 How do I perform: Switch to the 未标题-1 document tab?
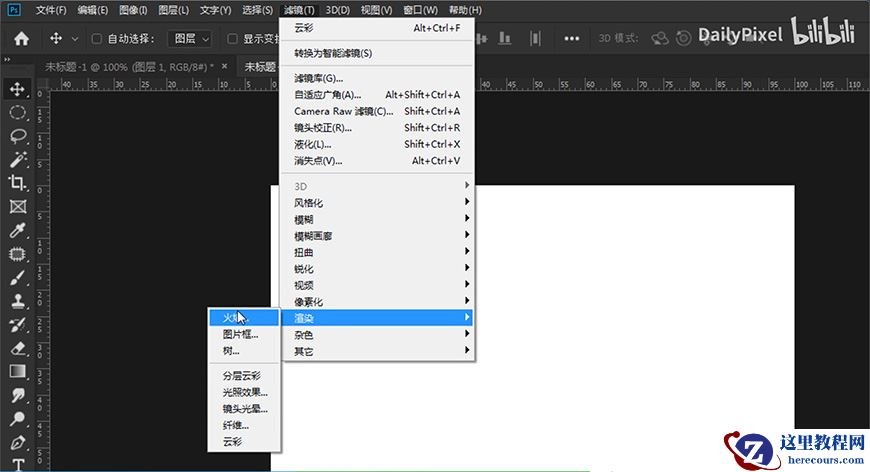click(129, 67)
